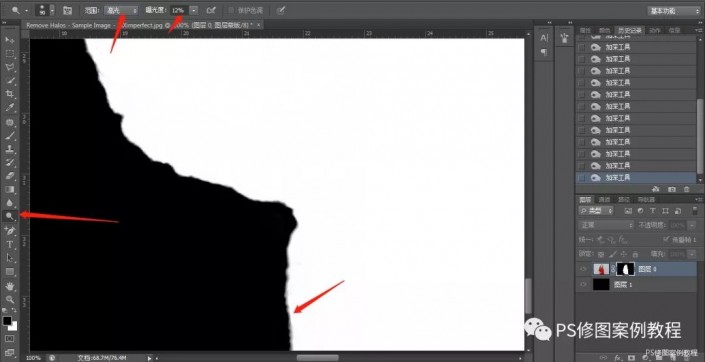Lock all layer attributes icon

635,254
